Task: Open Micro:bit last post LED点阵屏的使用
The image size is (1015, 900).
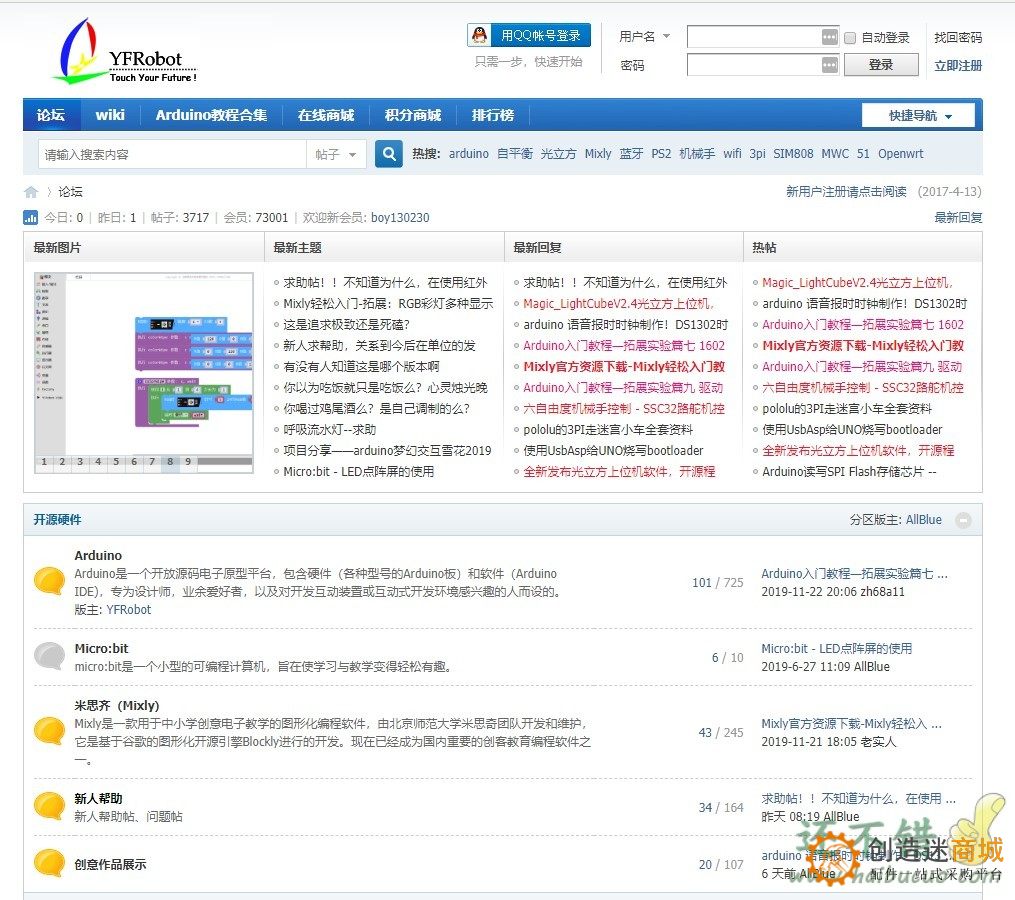Action: 836,648
